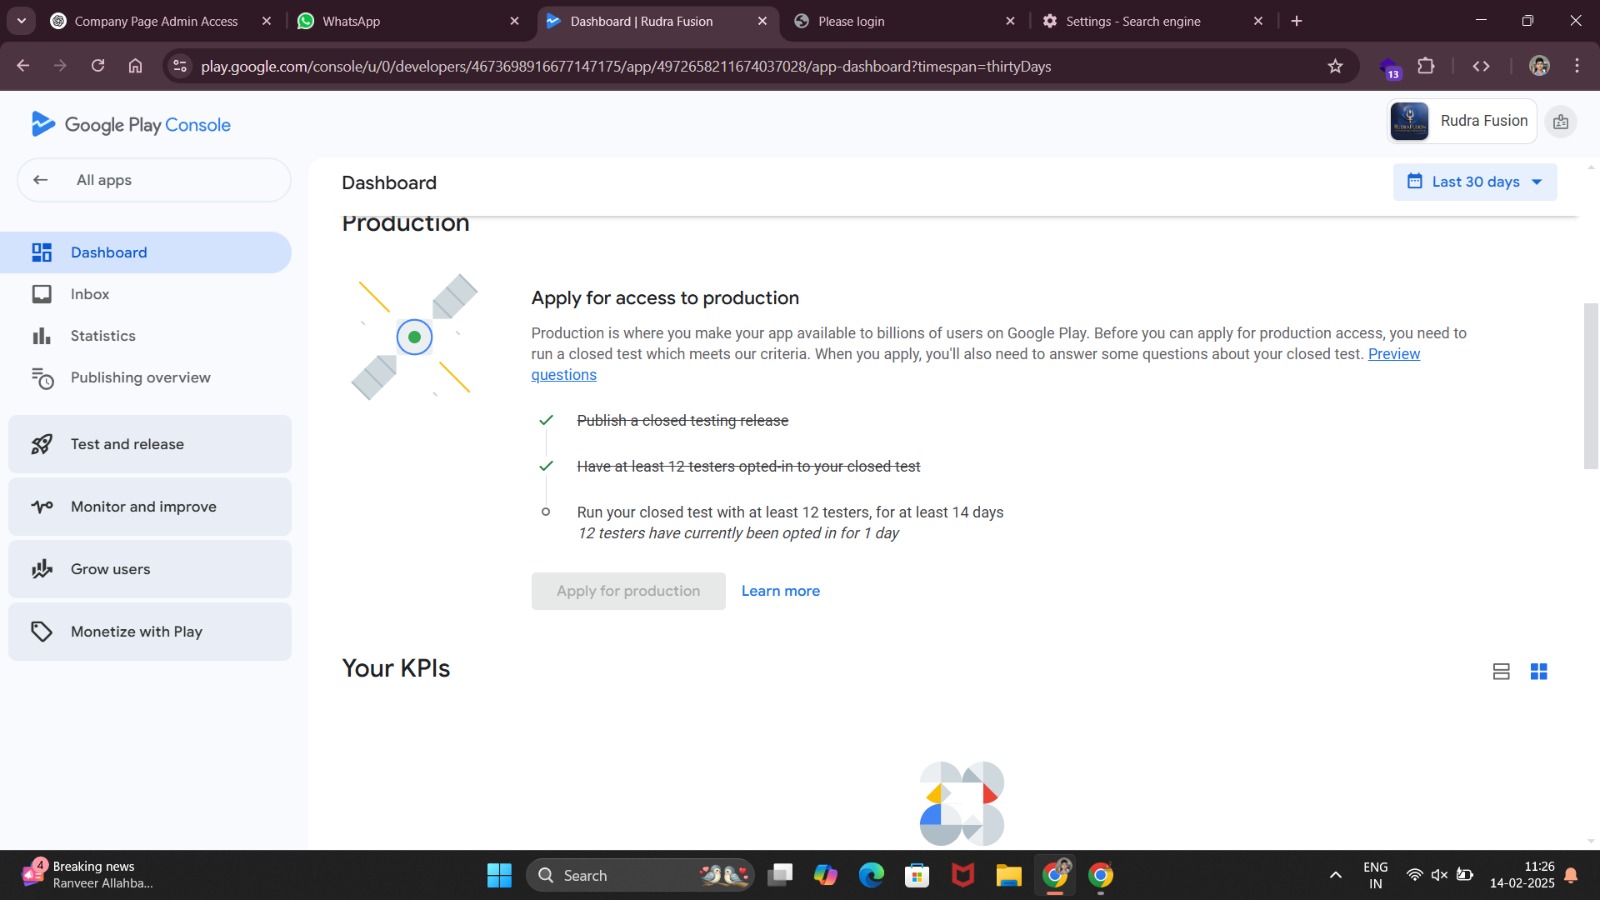Screen dimensions: 1600x900
Task: Open the notification bell icon
Action: pyautogui.click(x=1571, y=876)
